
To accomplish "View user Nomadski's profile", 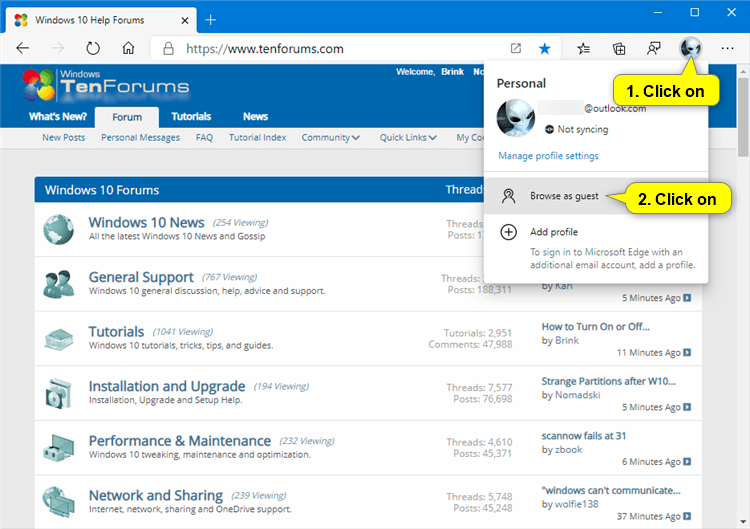I will [577, 395].
